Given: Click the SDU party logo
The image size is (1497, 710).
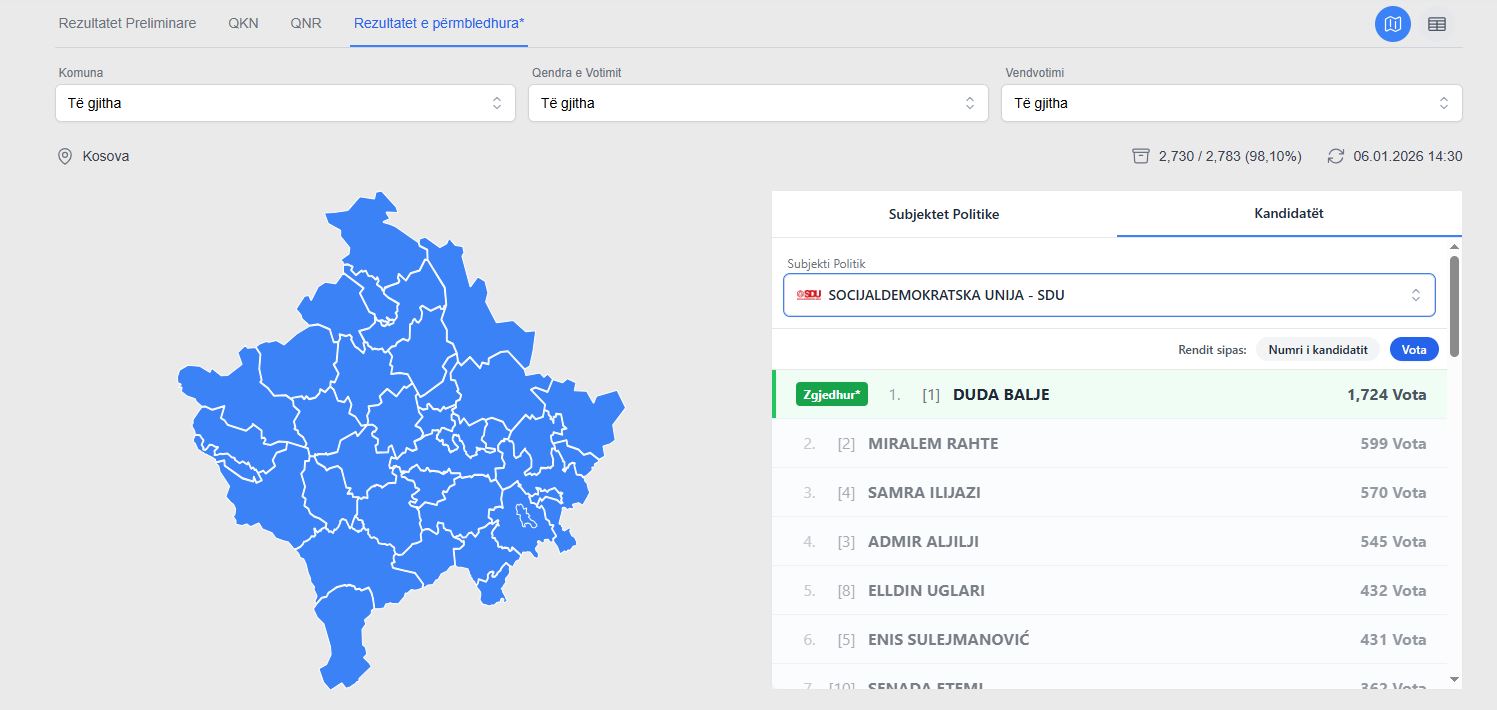Looking at the screenshot, I should [808, 295].
